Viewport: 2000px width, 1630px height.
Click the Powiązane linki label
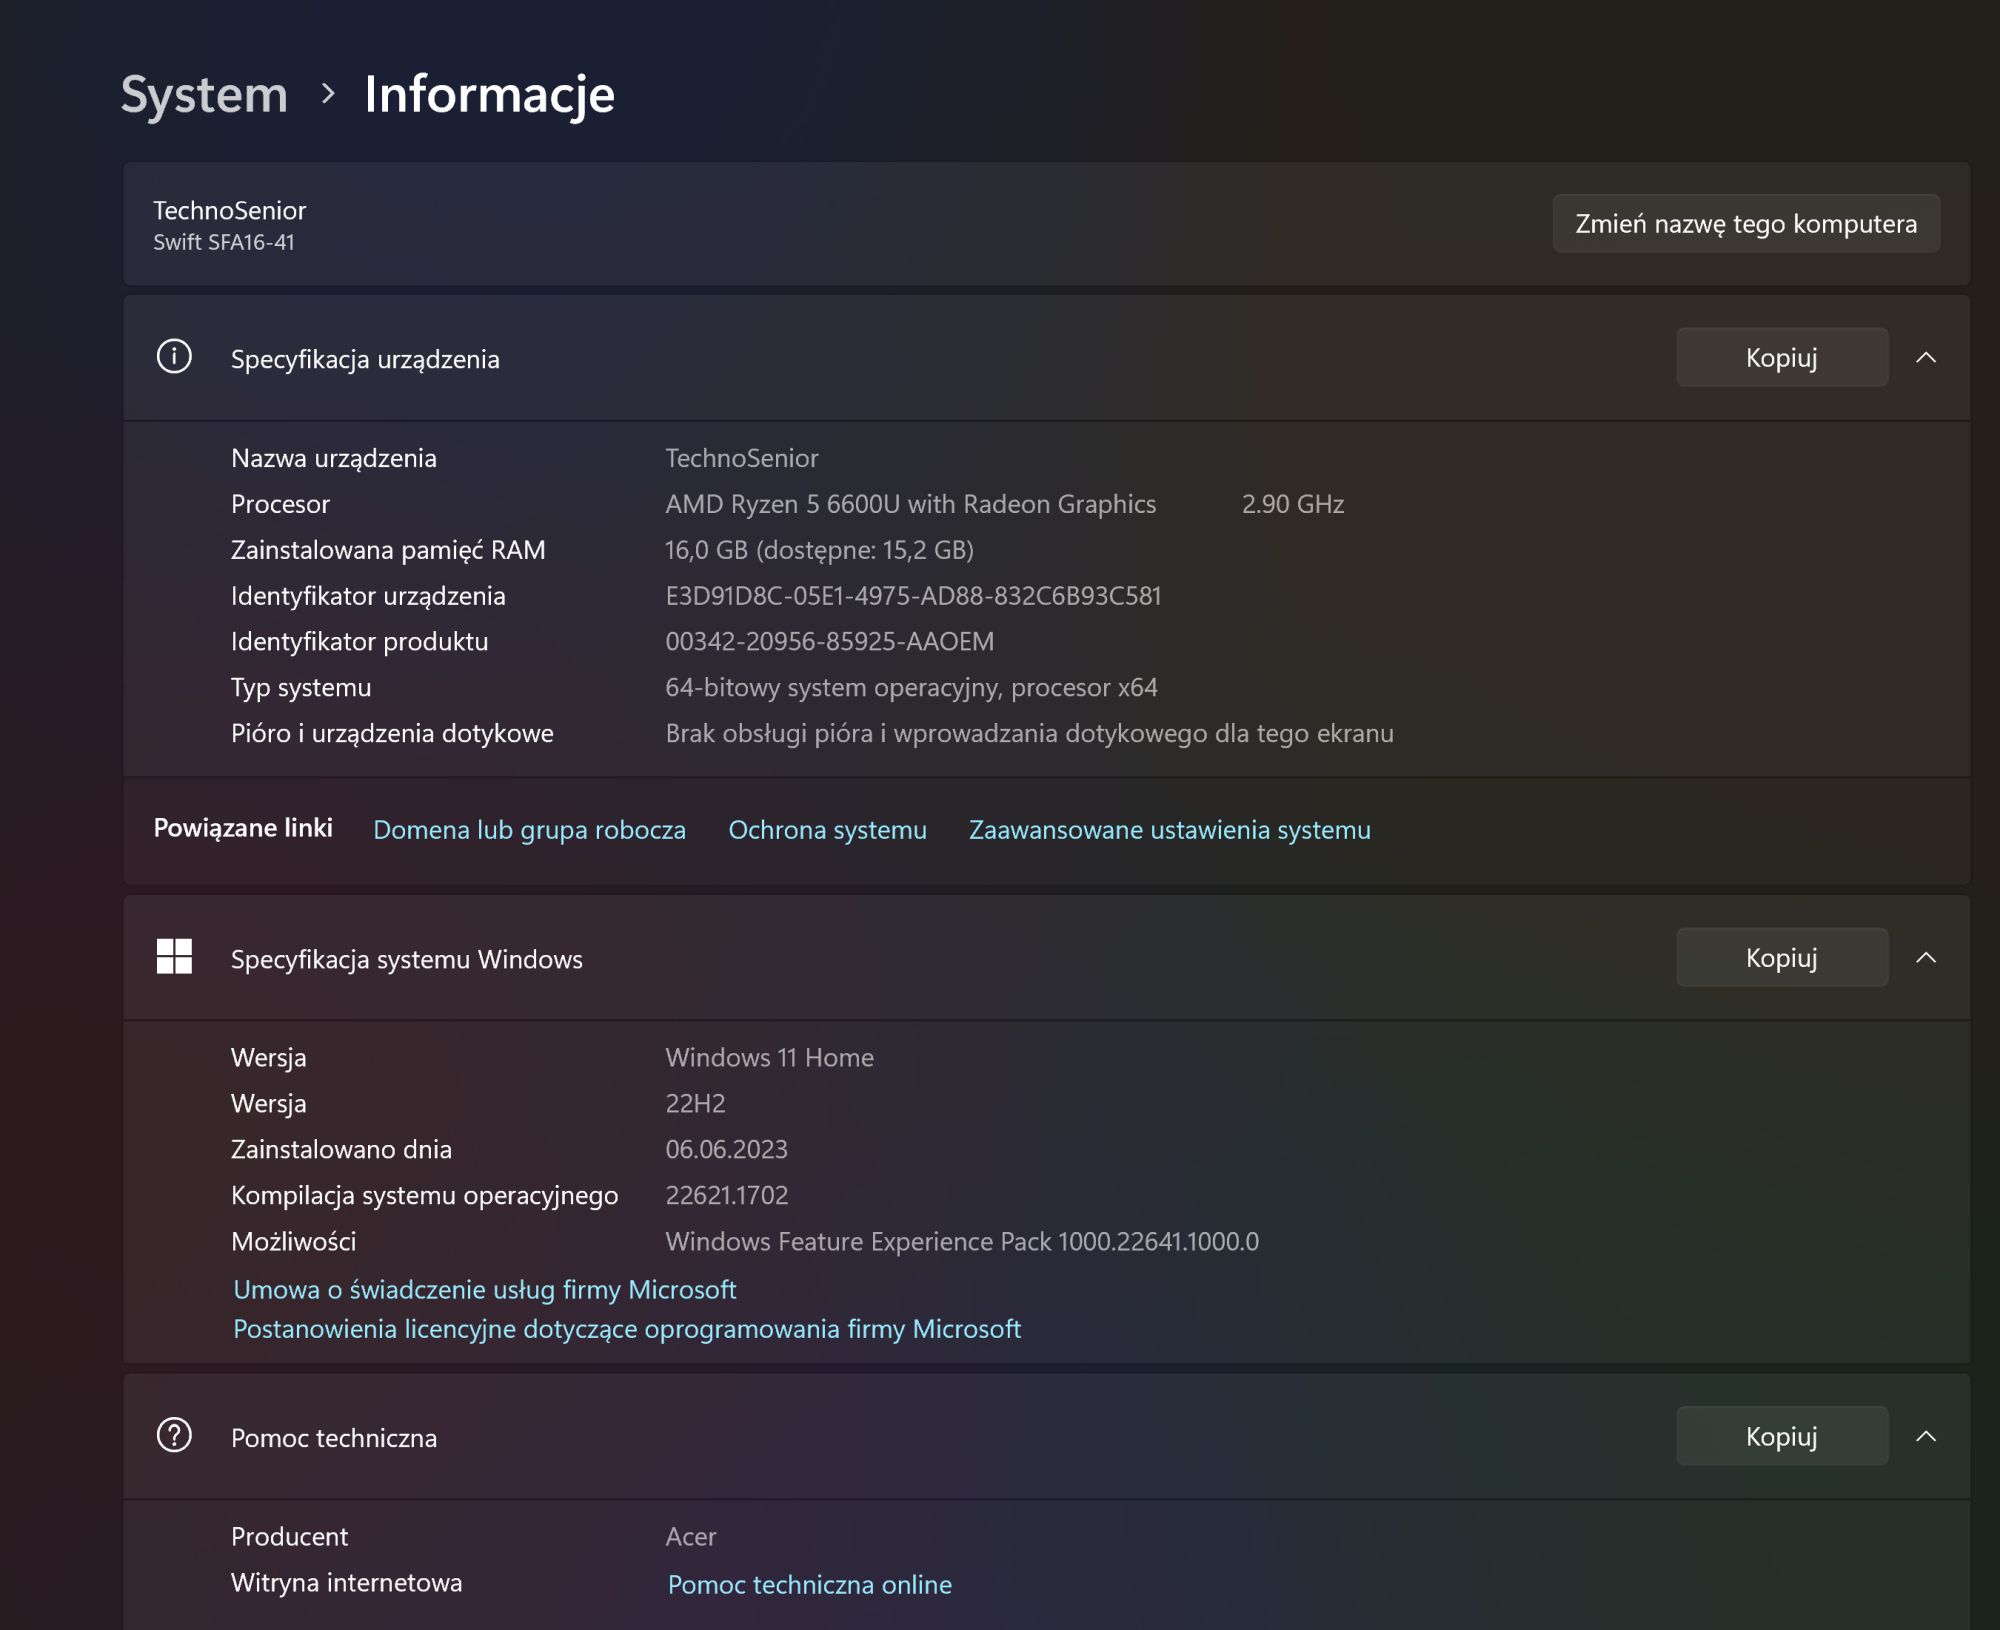[243, 828]
